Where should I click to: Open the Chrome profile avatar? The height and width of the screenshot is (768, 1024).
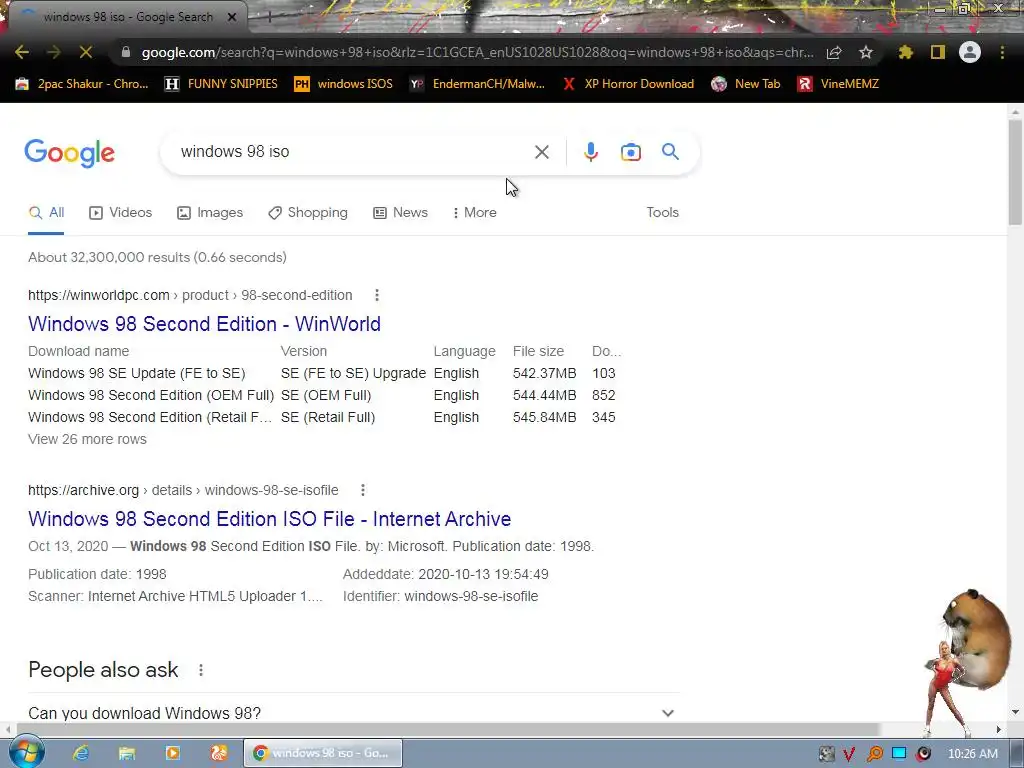(x=970, y=52)
